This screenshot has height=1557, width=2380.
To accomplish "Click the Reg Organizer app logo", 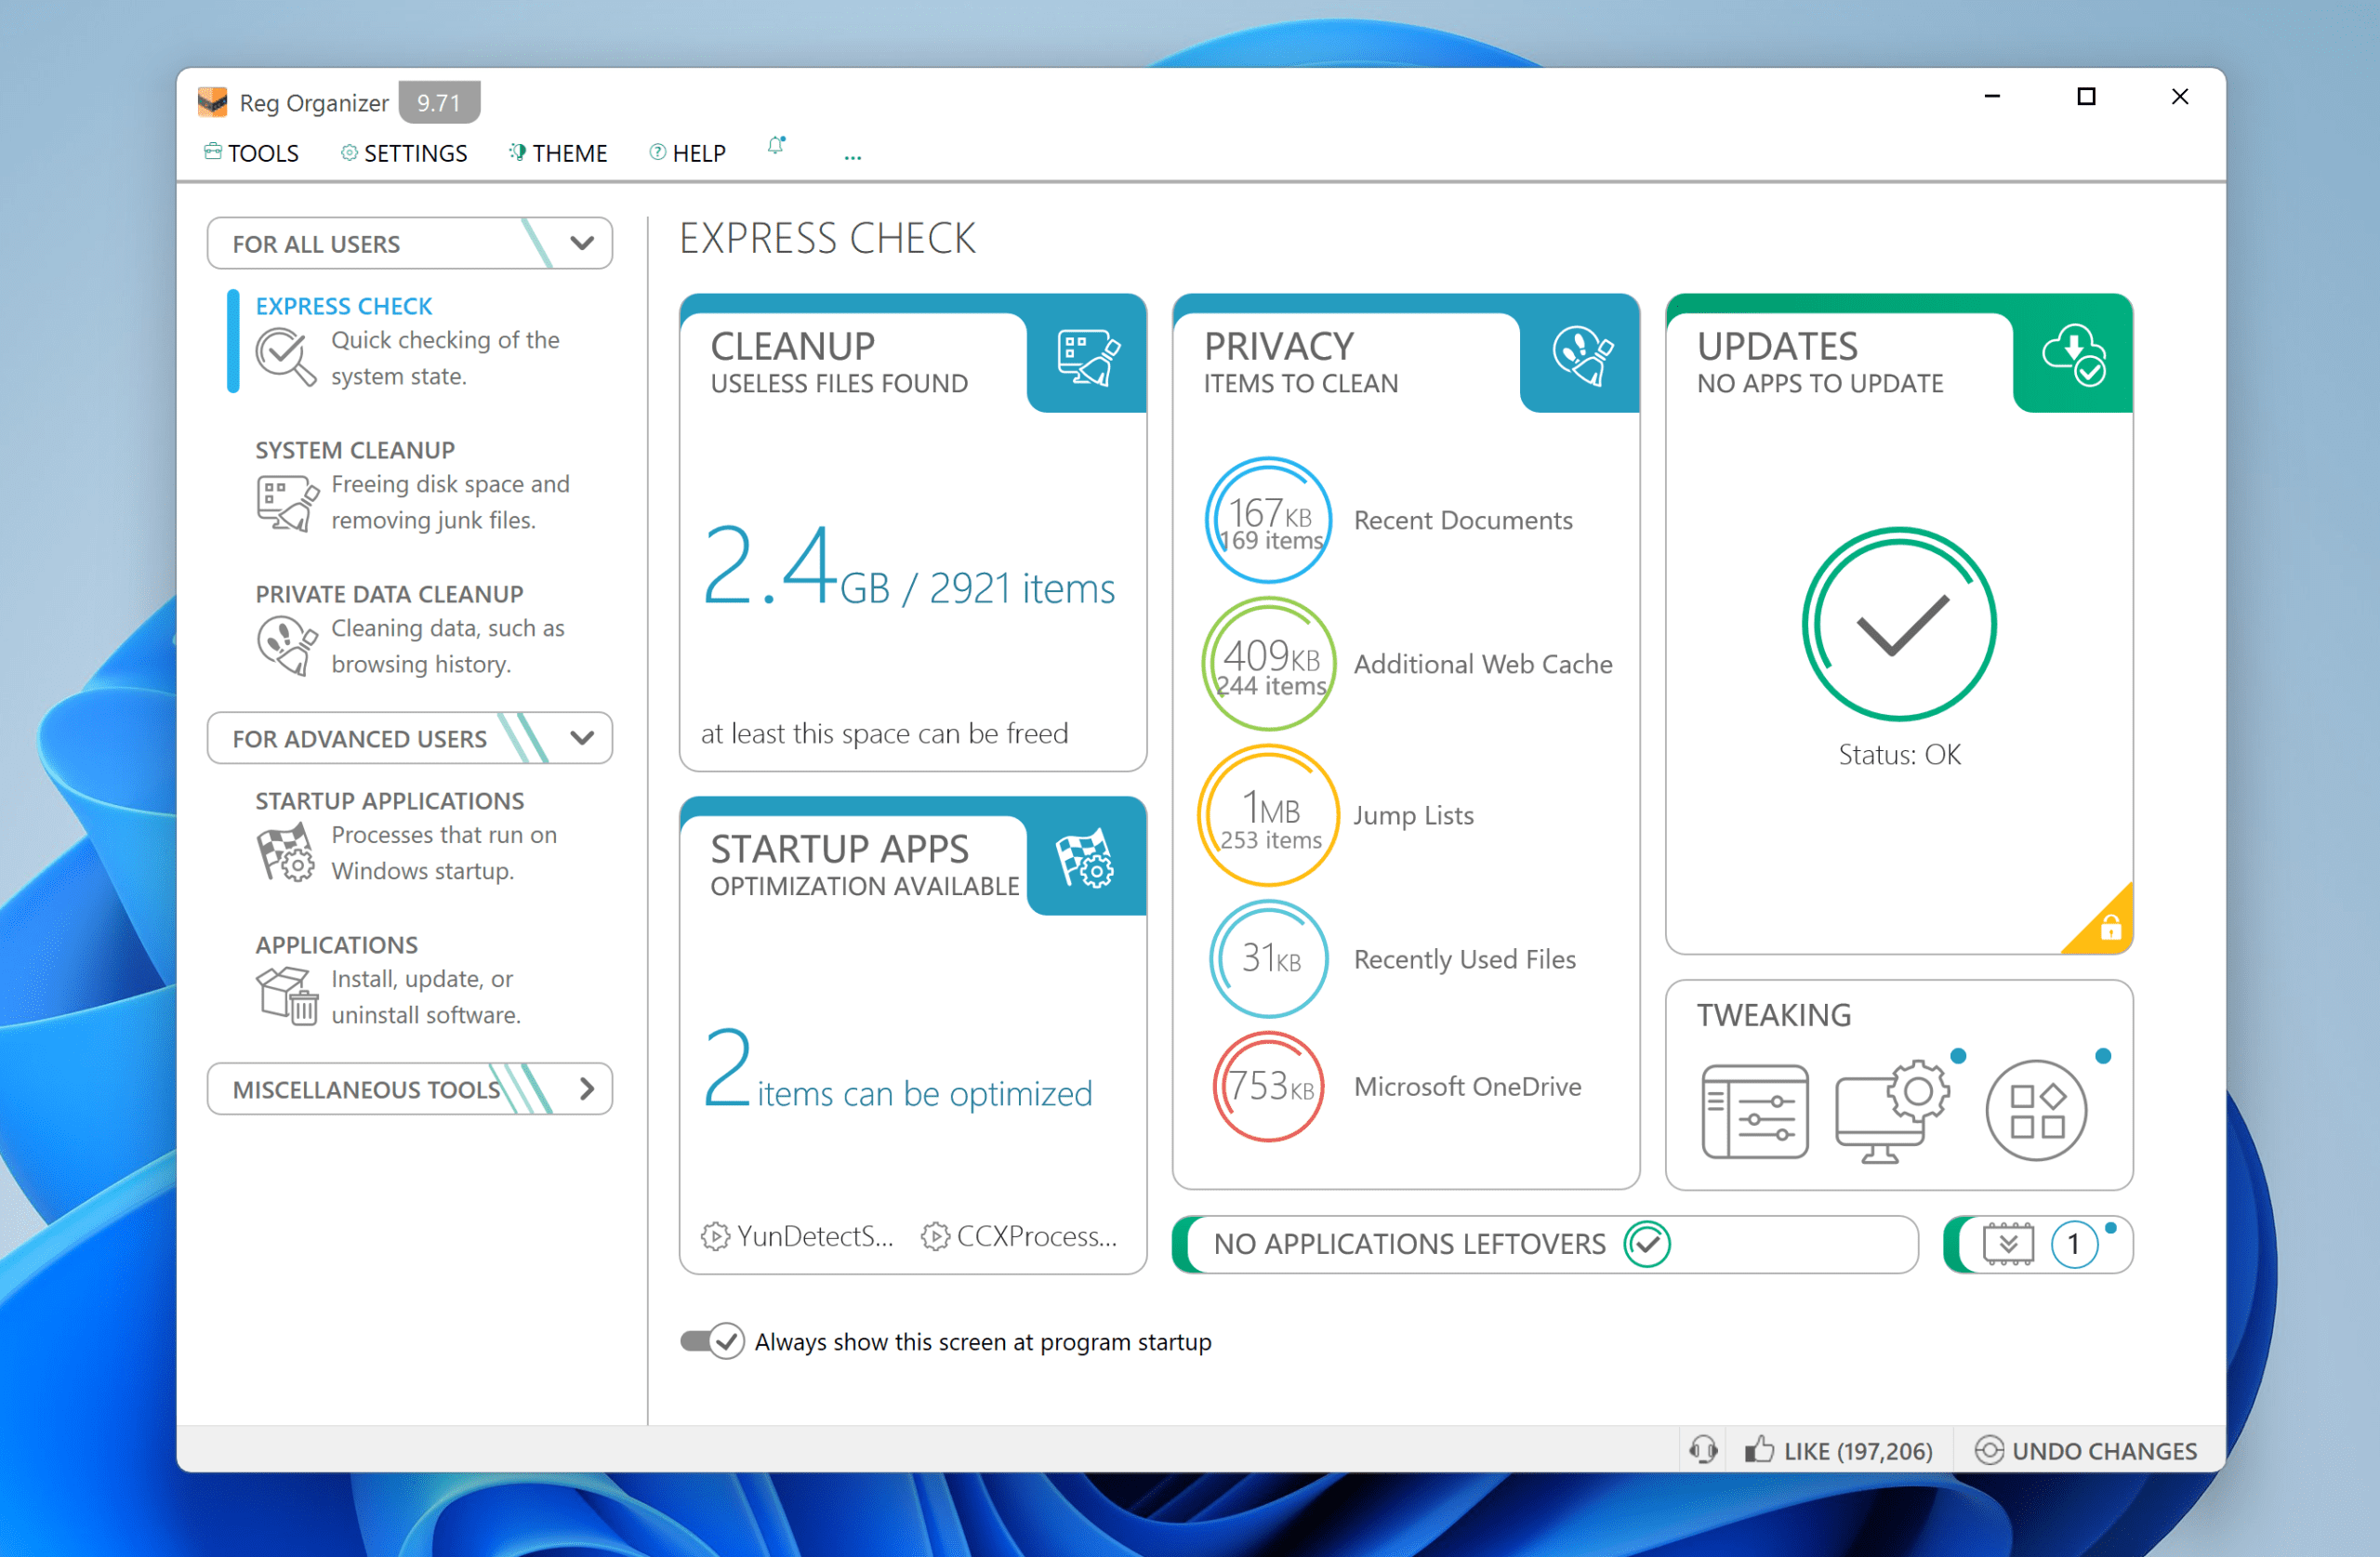I will [x=212, y=102].
